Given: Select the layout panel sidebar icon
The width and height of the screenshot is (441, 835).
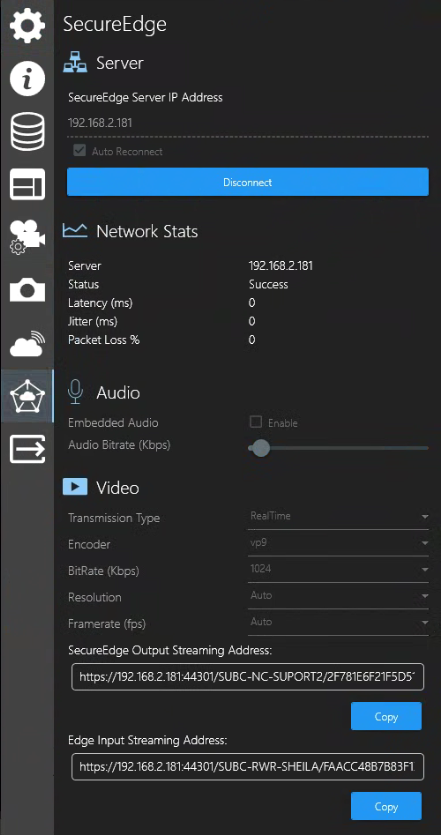Looking at the screenshot, I should [x=27, y=185].
